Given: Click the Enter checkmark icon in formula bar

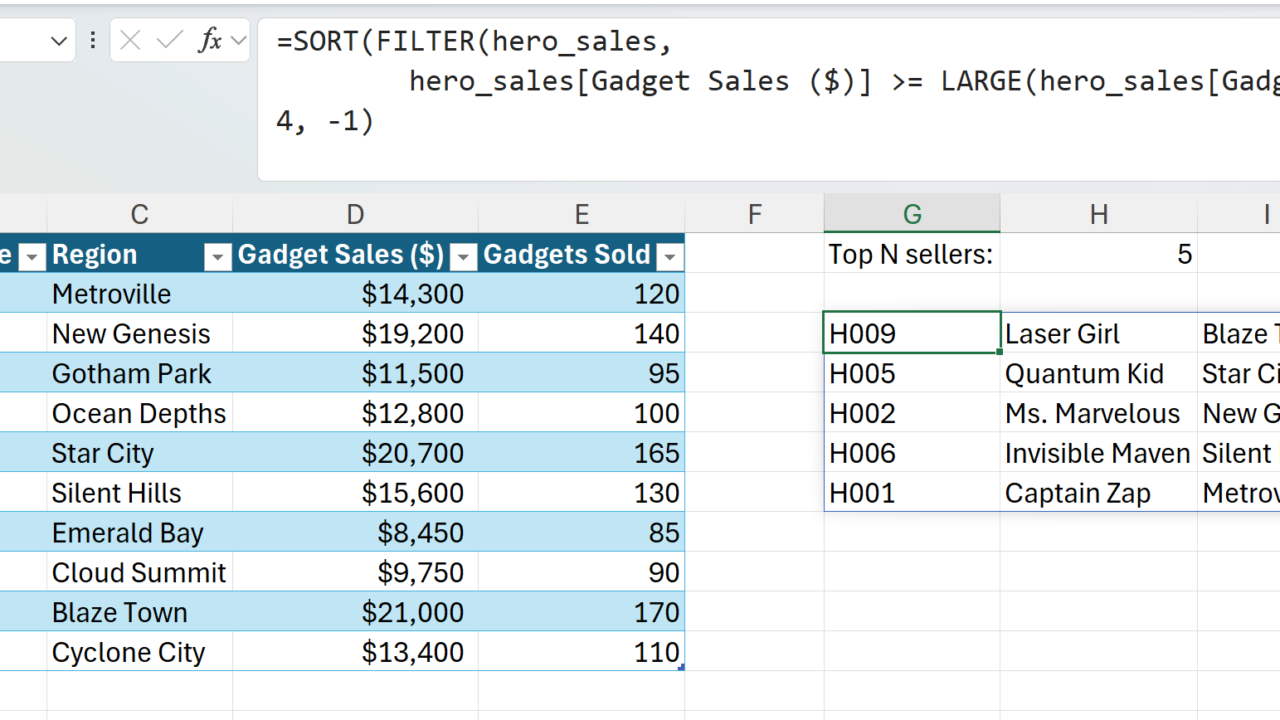Looking at the screenshot, I should (170, 41).
